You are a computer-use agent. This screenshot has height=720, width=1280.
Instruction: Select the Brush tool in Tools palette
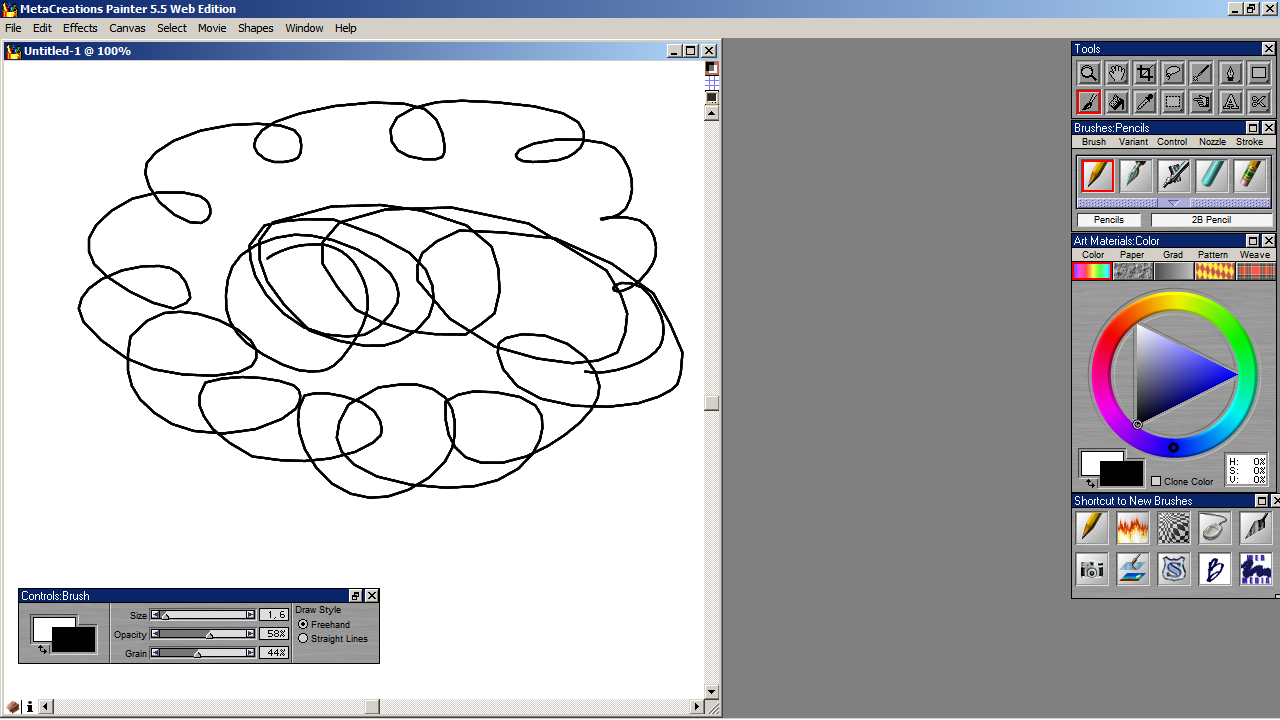click(1088, 101)
